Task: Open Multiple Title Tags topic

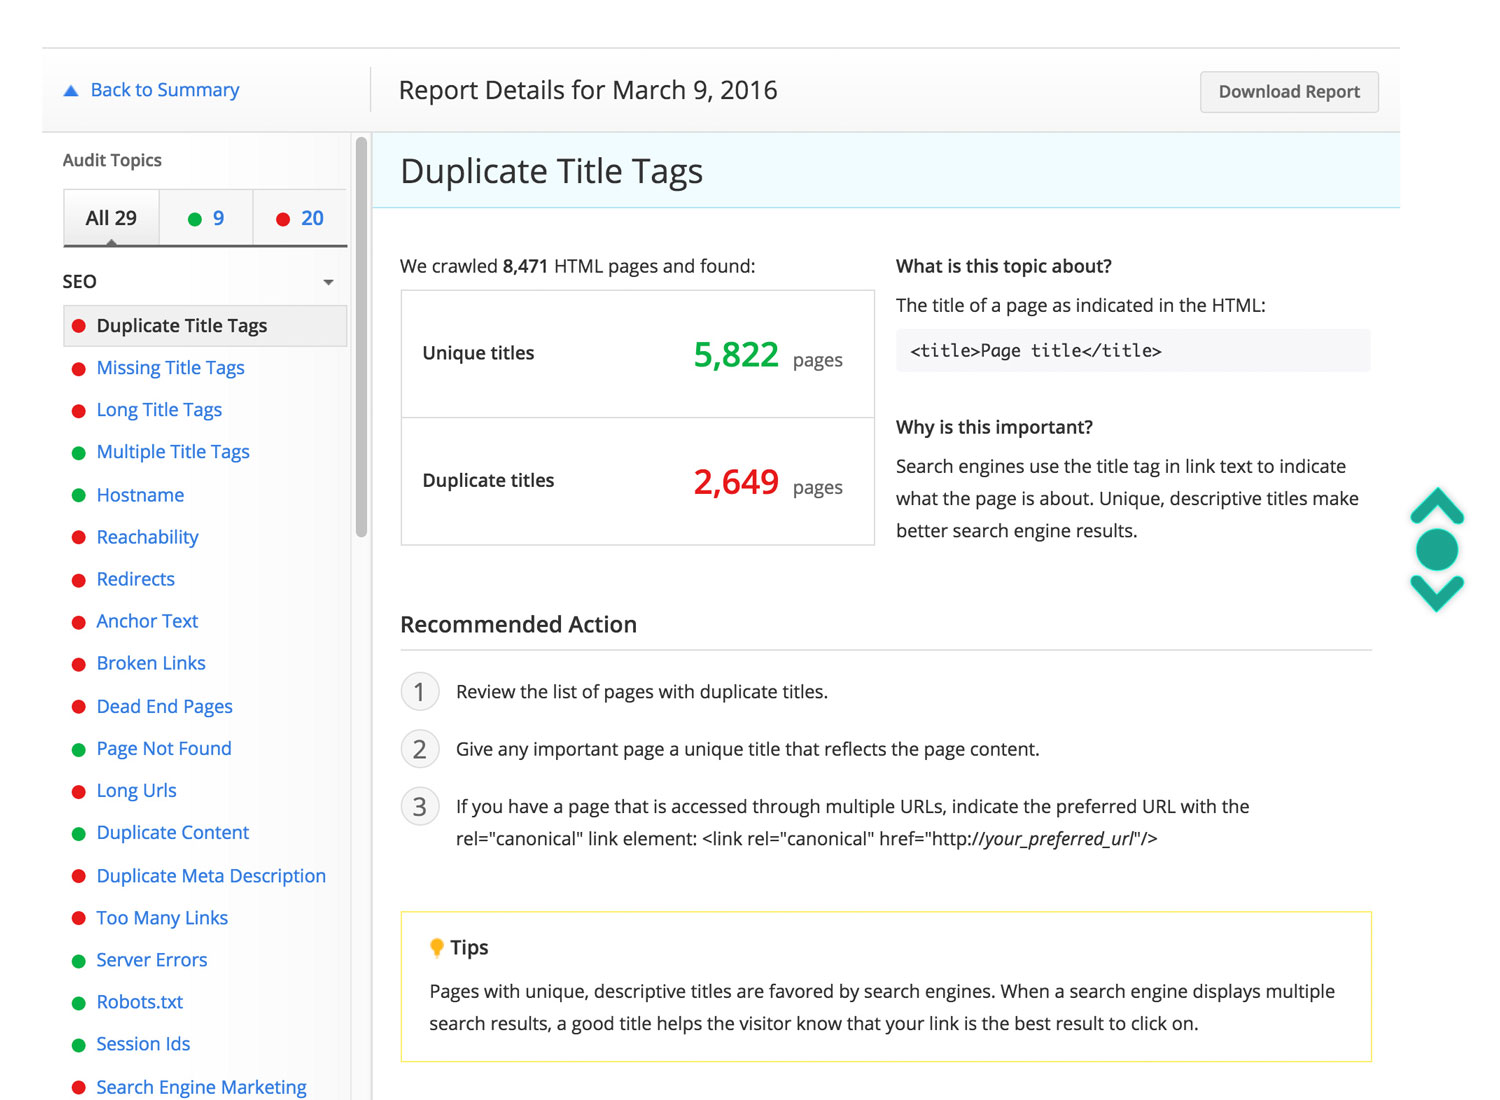Action: tap(173, 452)
